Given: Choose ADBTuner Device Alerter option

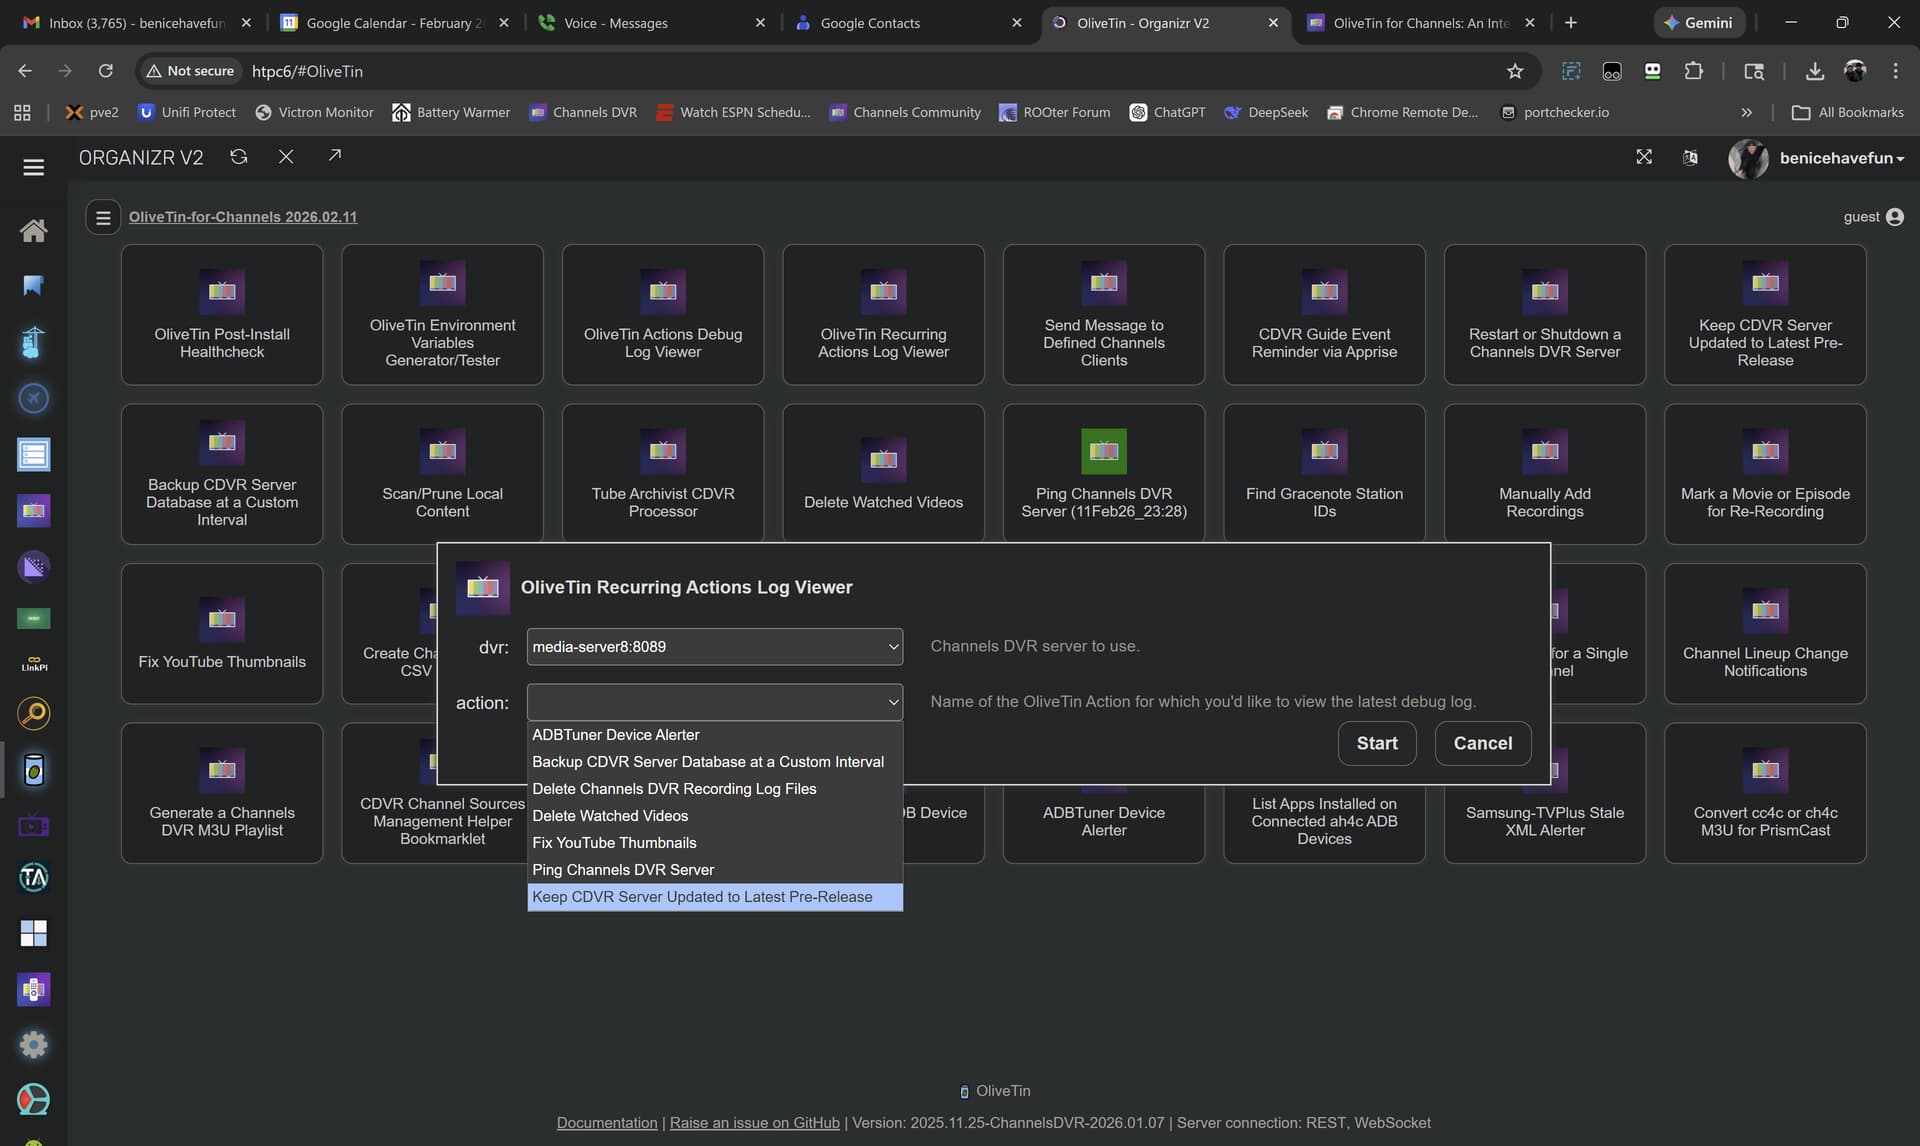Looking at the screenshot, I should click(615, 735).
